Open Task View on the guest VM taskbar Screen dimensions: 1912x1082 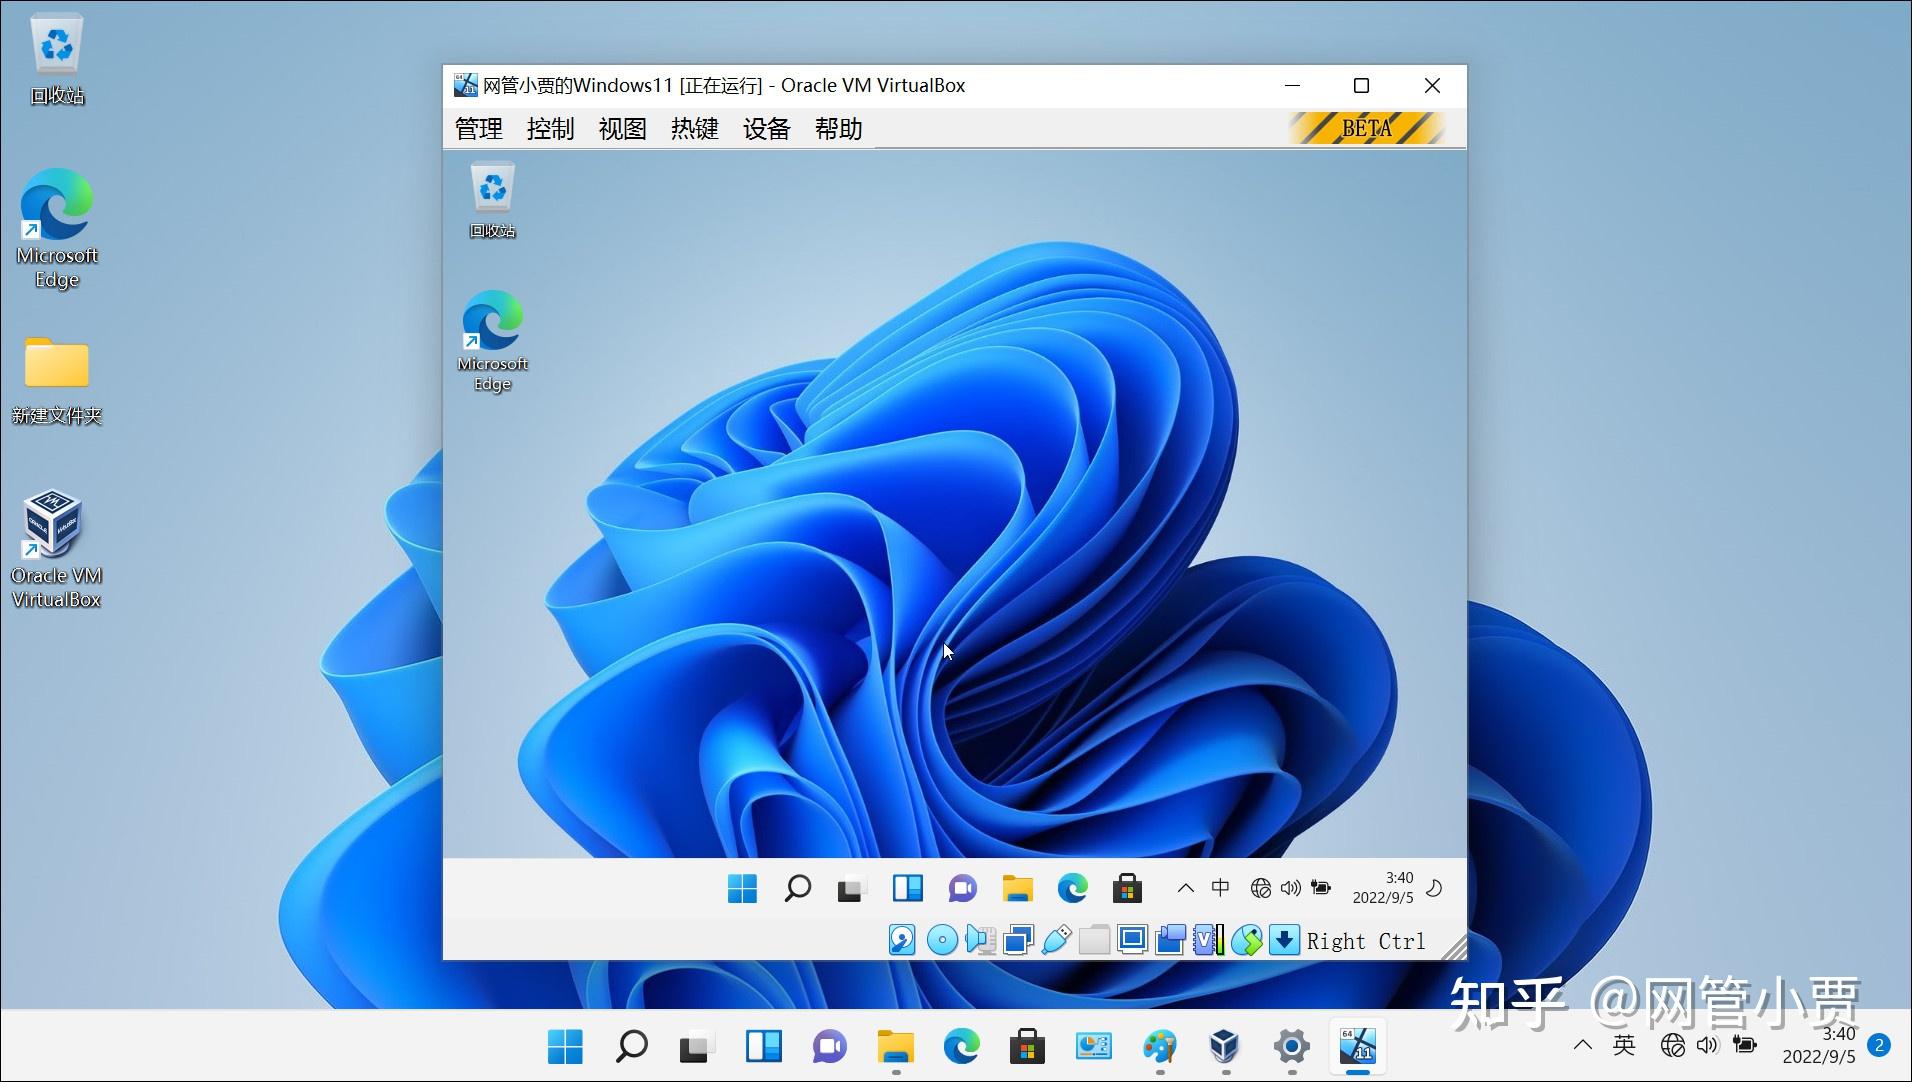tap(852, 888)
